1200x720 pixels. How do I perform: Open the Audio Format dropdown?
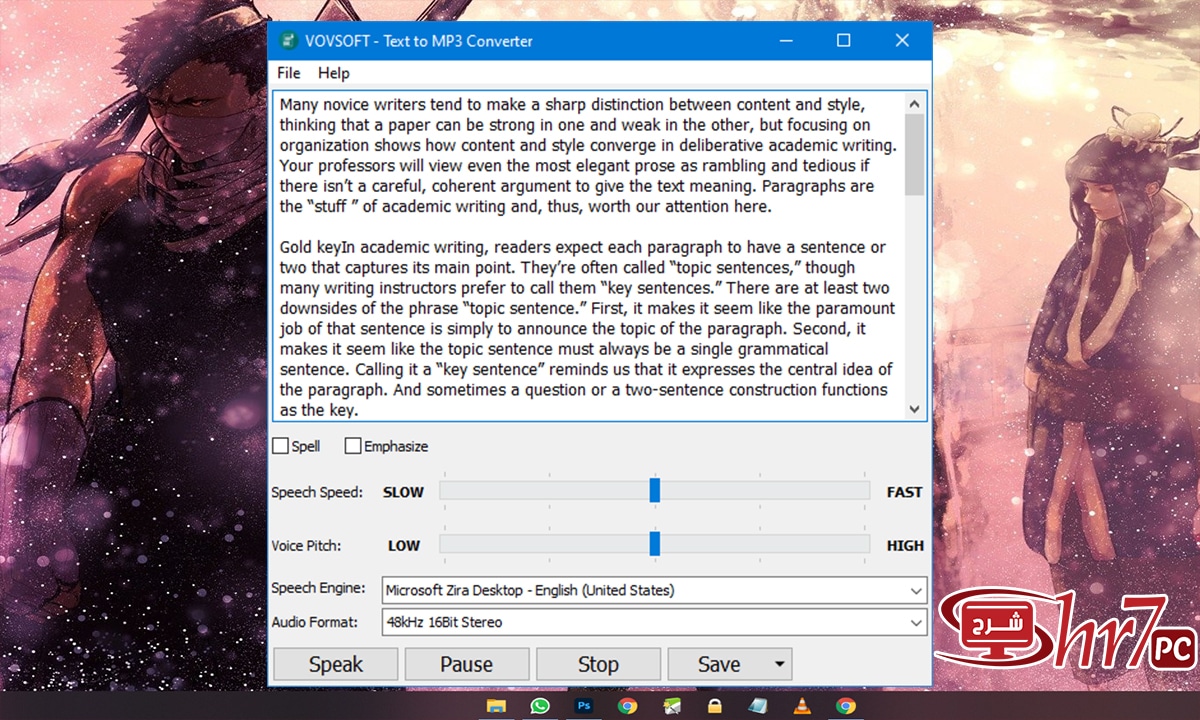[x=916, y=623]
